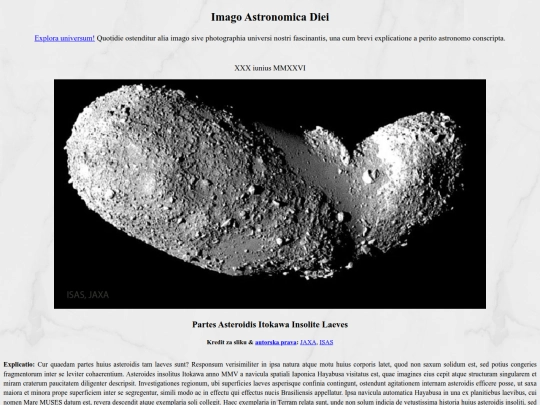Screen dimensions: 540x405
Task: Open the 'Explora universum!' link
Action: (x=64, y=38)
